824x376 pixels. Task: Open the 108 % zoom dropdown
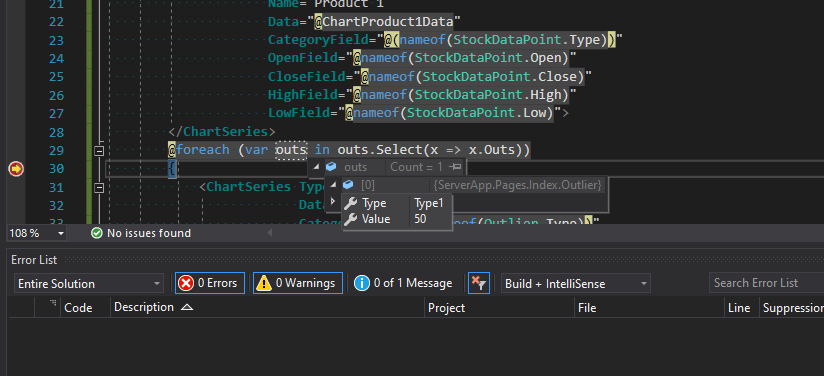point(61,233)
